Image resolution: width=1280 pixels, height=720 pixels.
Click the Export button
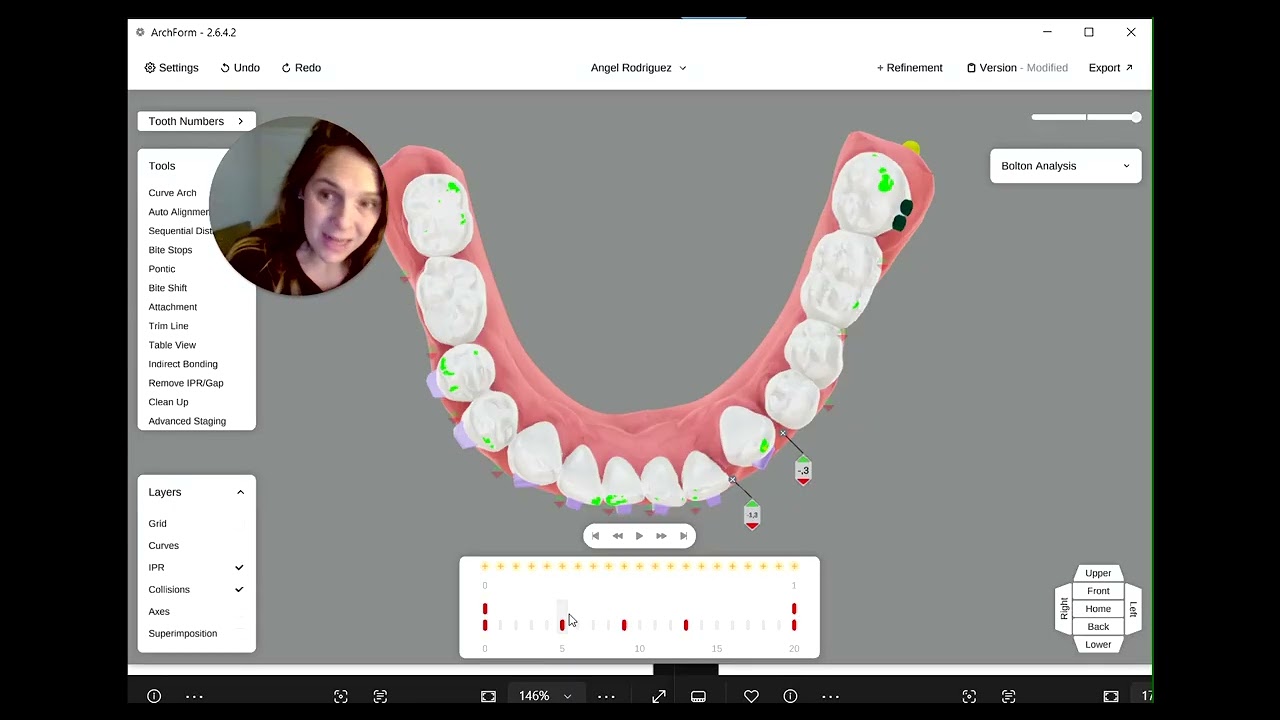1110,68
